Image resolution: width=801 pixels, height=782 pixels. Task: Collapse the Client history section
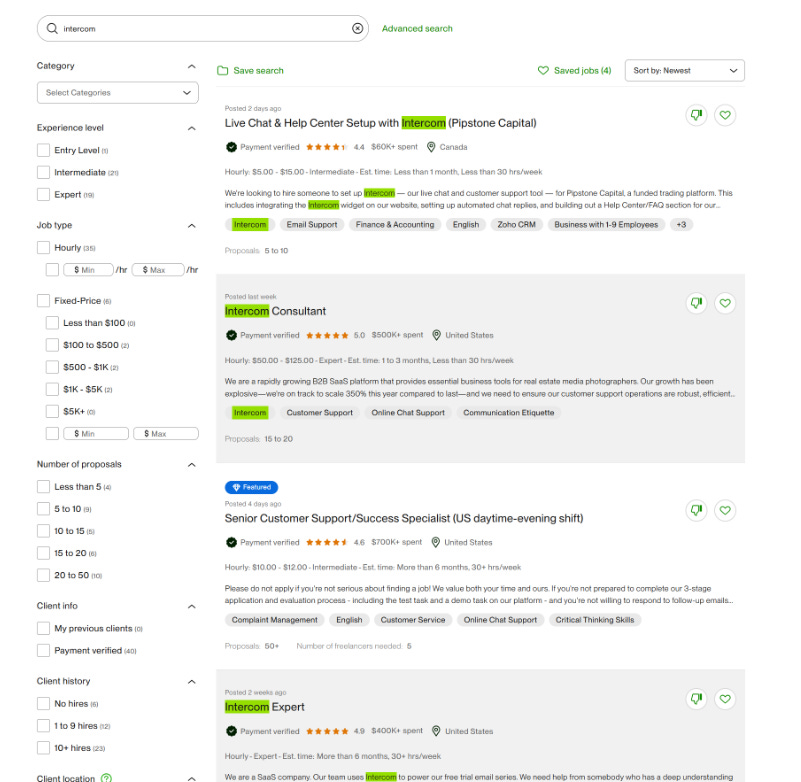[192, 682]
